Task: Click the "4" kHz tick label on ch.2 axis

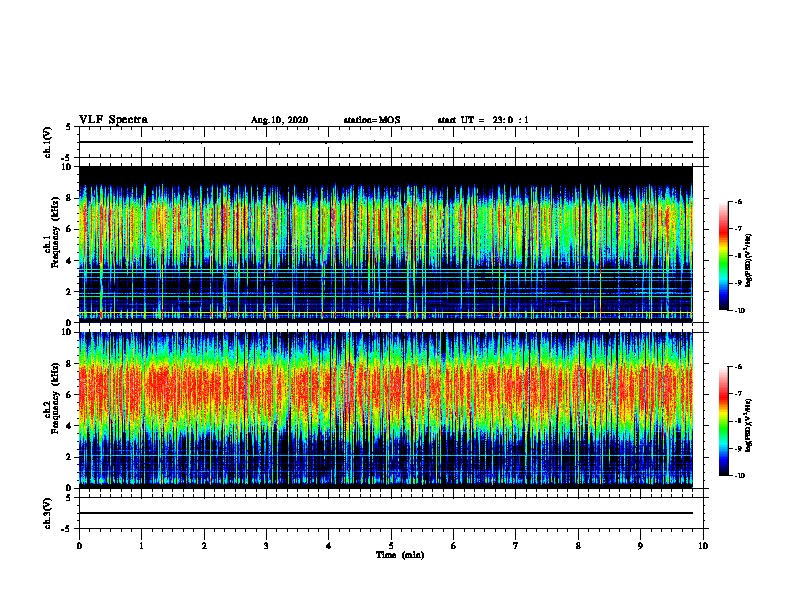Action: pos(69,426)
